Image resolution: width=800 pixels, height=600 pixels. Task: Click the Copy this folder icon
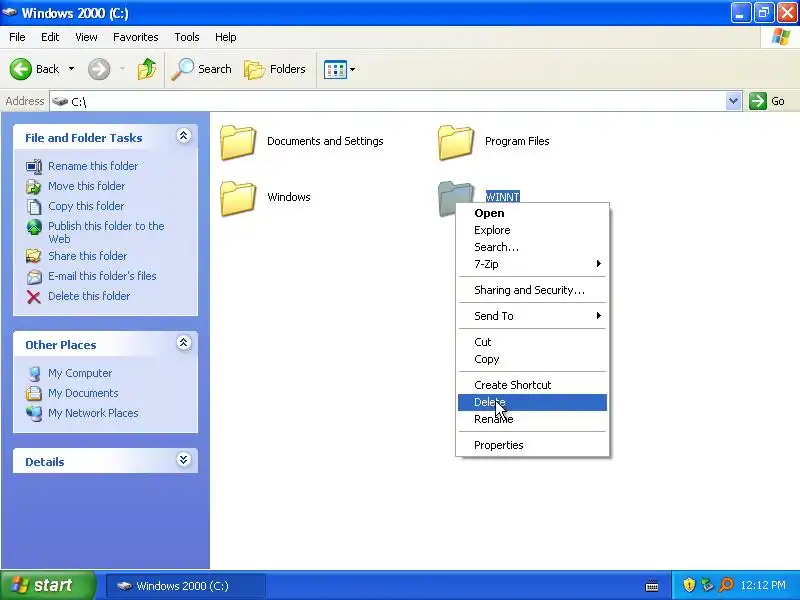pos(34,206)
